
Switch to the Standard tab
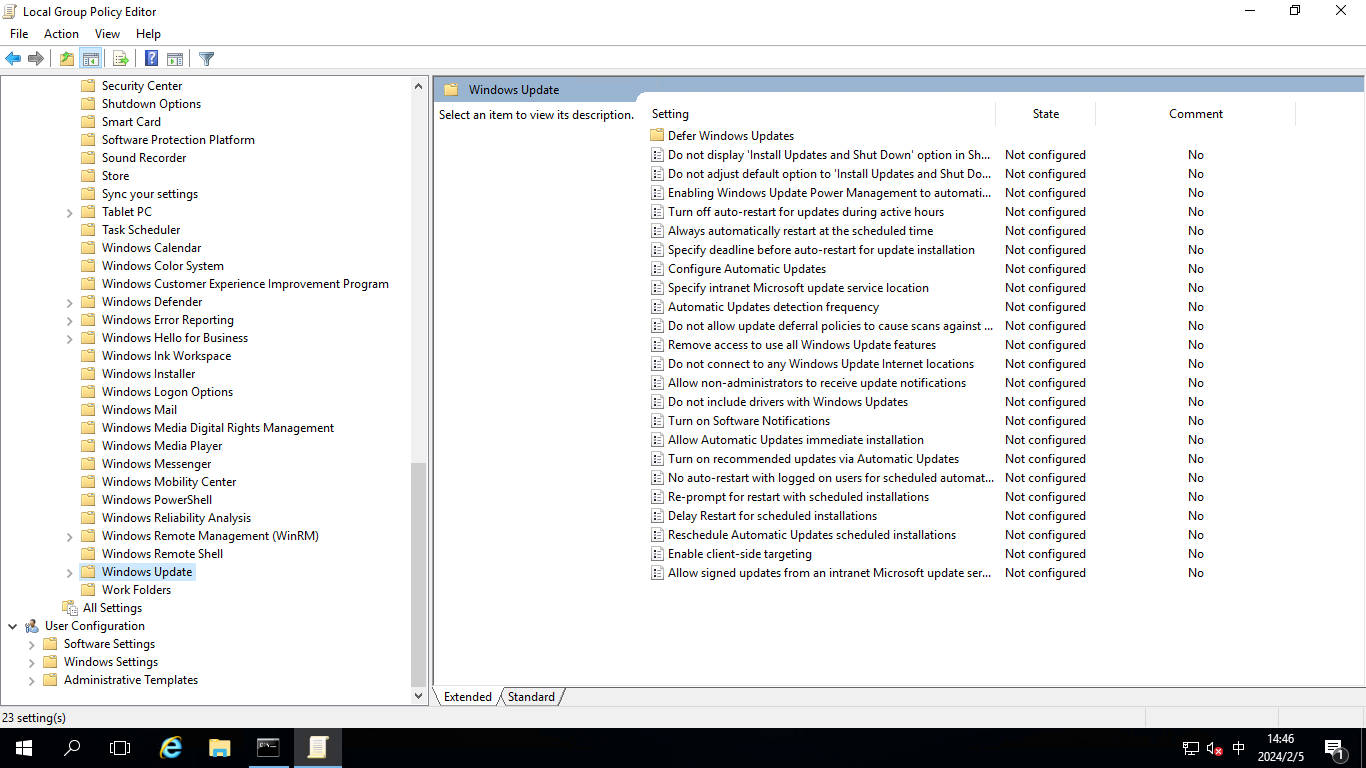531,697
